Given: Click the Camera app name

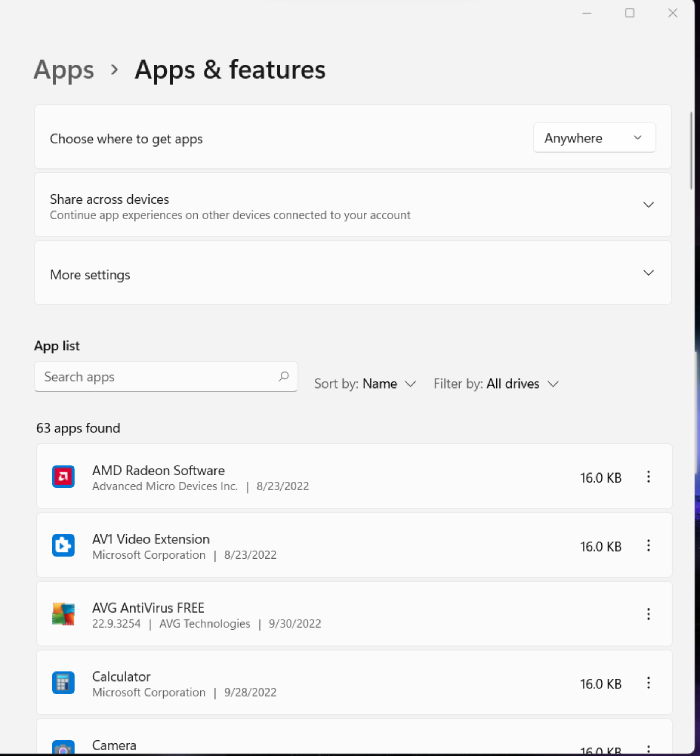Looking at the screenshot, I should pyautogui.click(x=114, y=745).
